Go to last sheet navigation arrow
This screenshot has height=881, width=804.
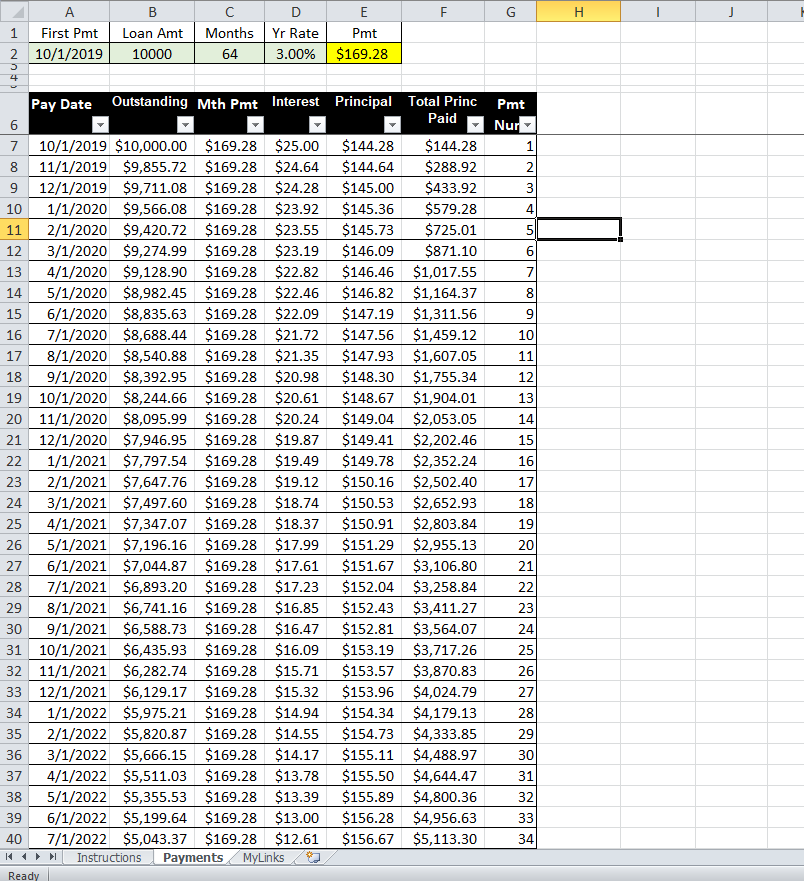click(52, 857)
